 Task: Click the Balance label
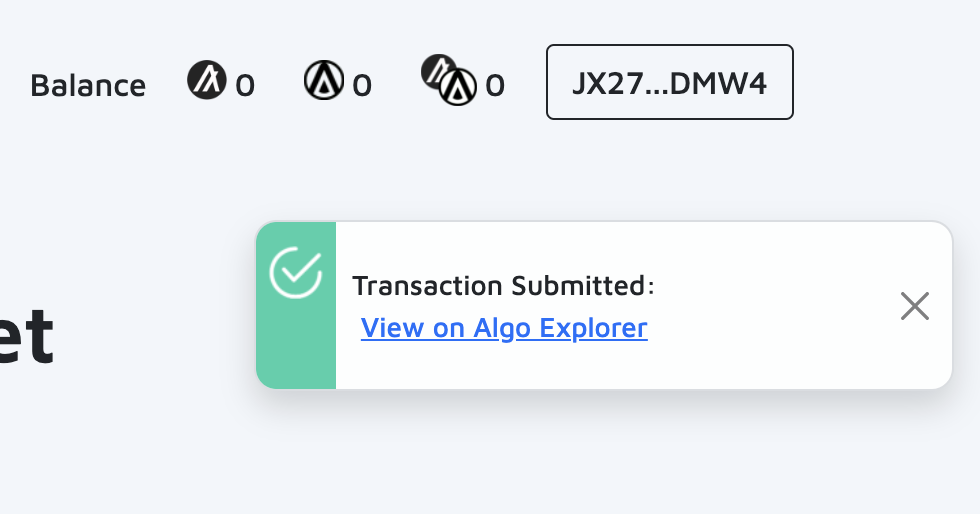[x=88, y=85]
